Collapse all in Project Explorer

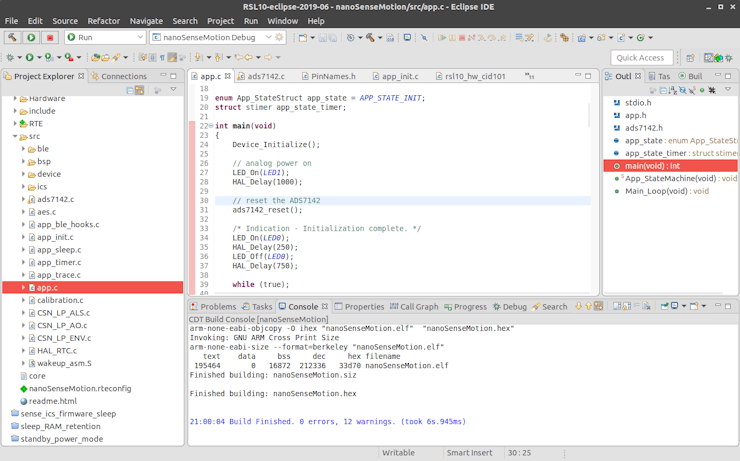point(129,90)
